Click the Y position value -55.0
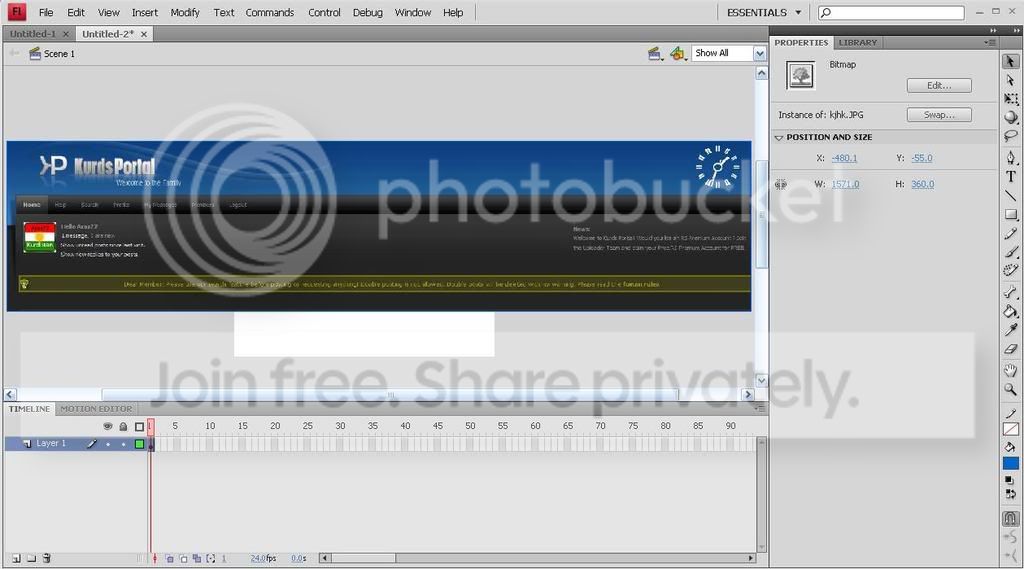 pos(921,158)
